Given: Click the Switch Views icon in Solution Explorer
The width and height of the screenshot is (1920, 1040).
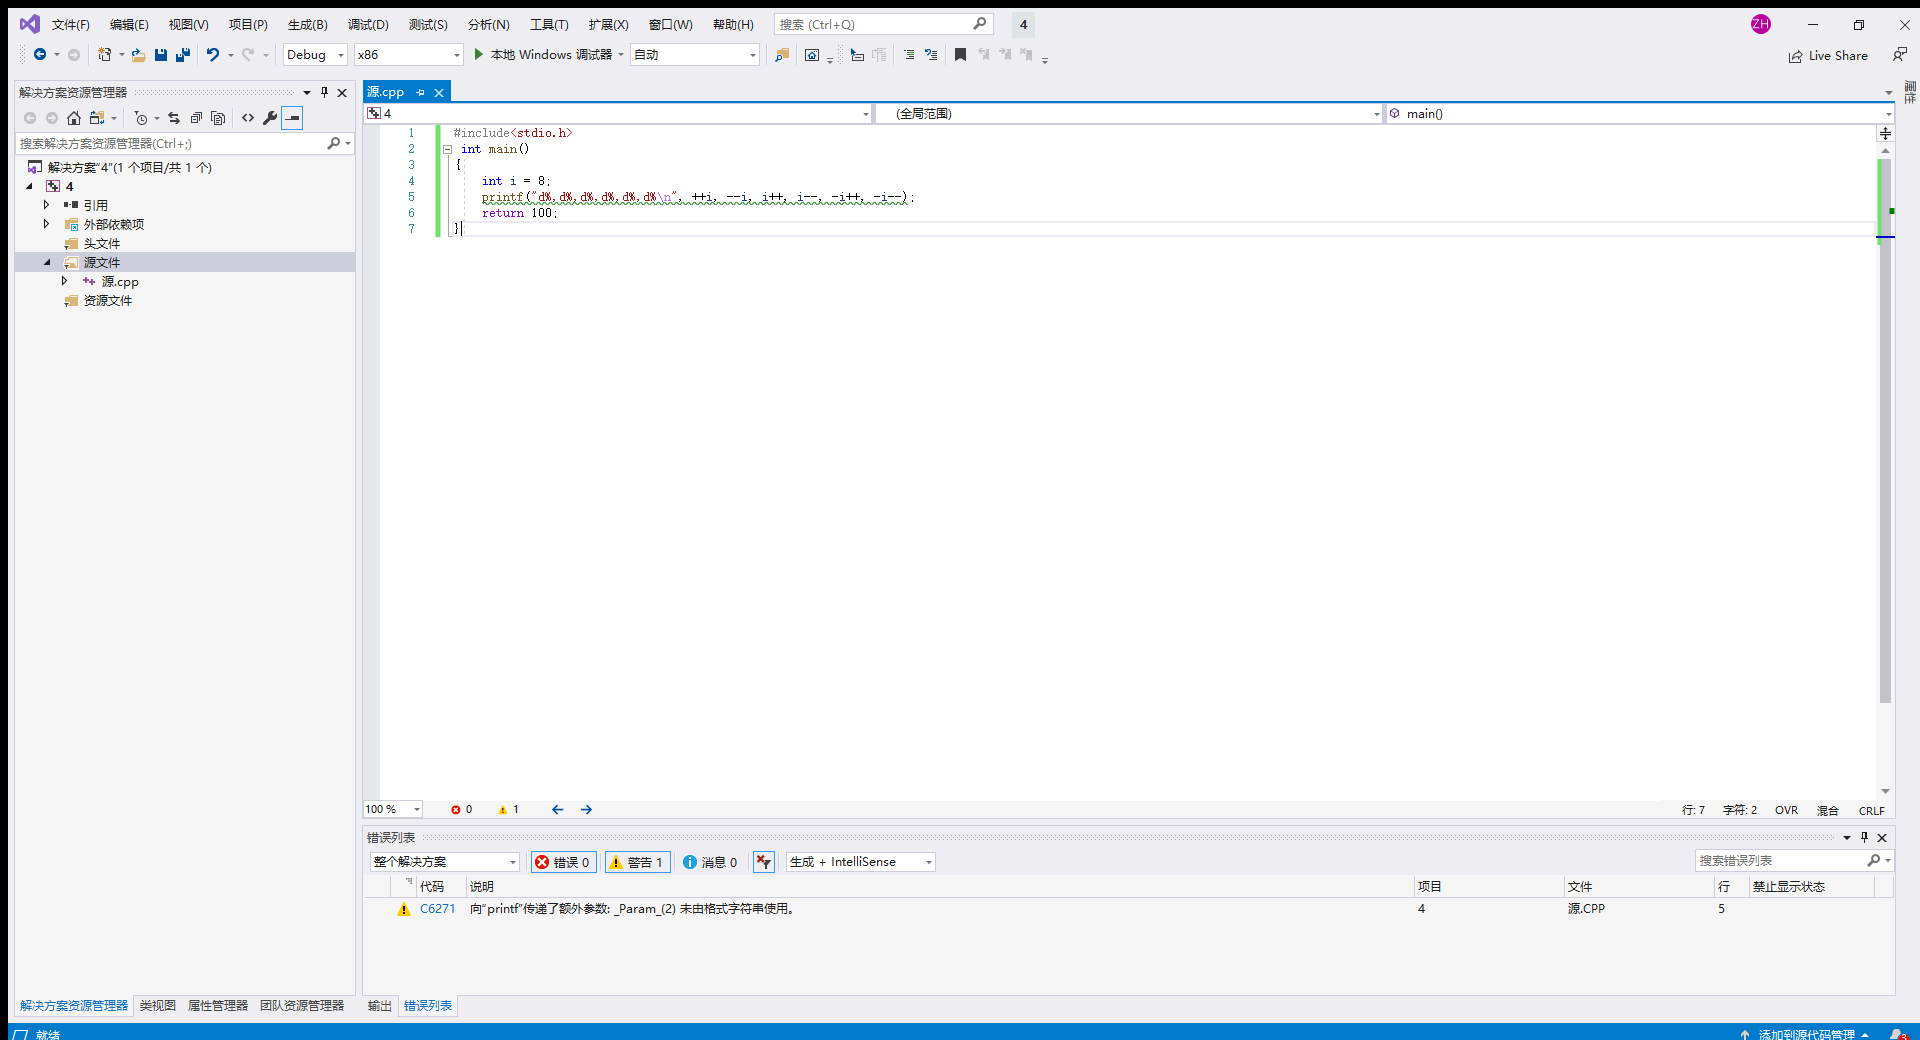Looking at the screenshot, I should click(x=97, y=118).
